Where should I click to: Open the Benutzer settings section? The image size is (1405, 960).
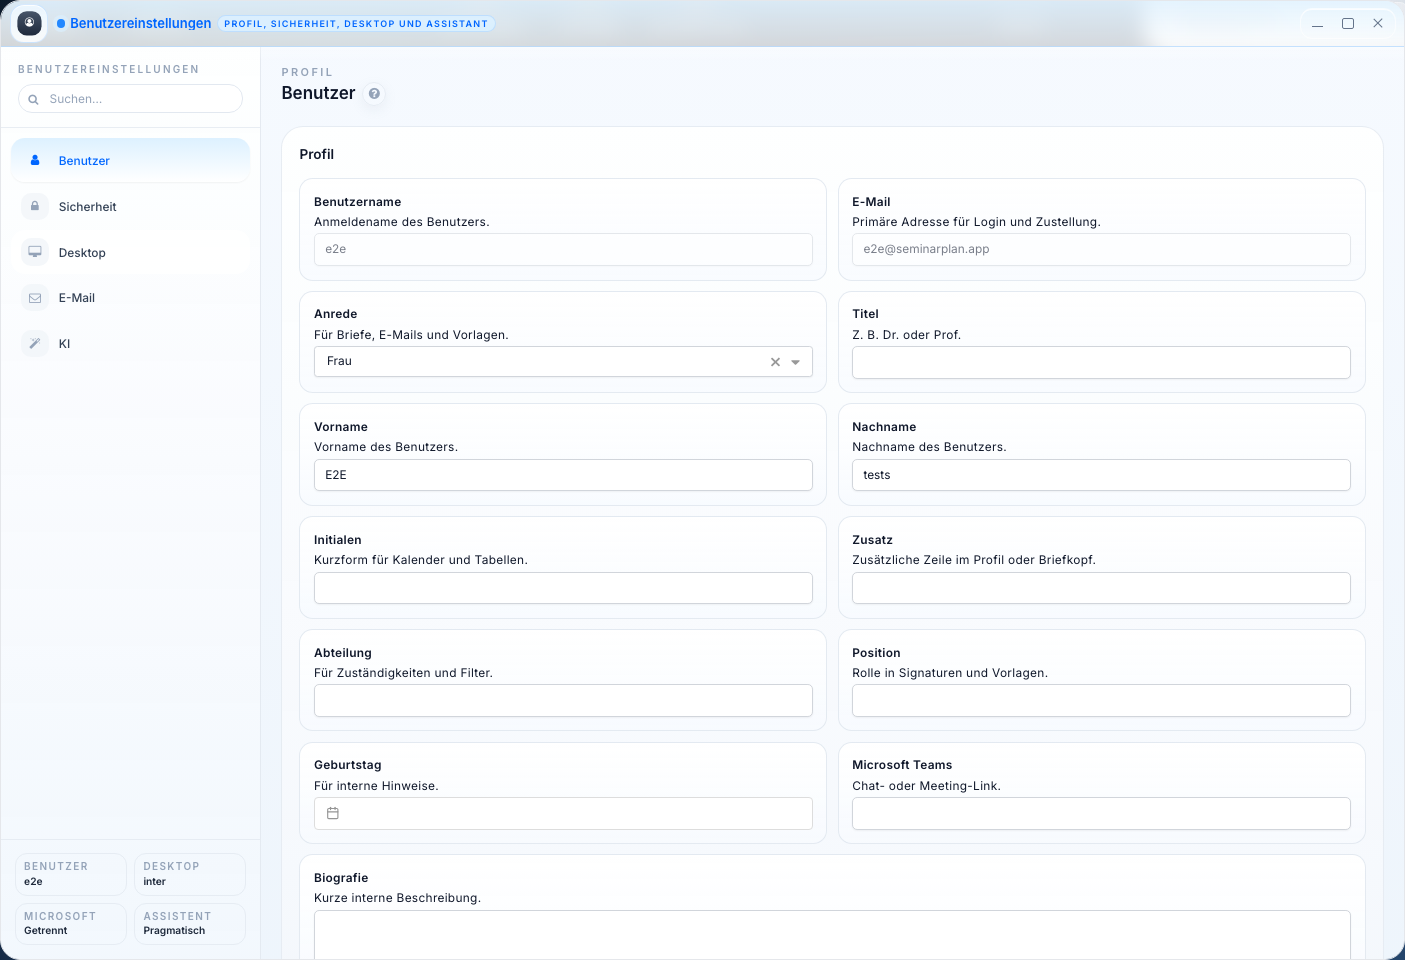point(130,161)
